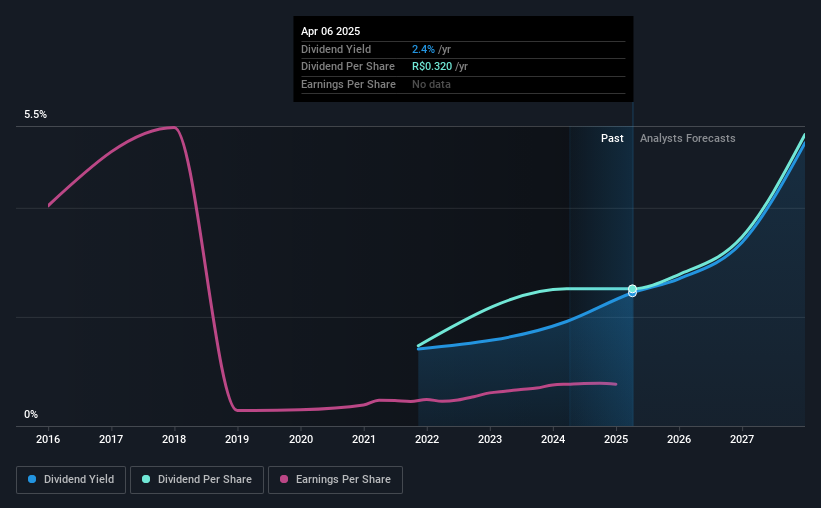821x508 pixels.
Task: Click the teal Dividend Per Share legend dot
Action: point(146,479)
